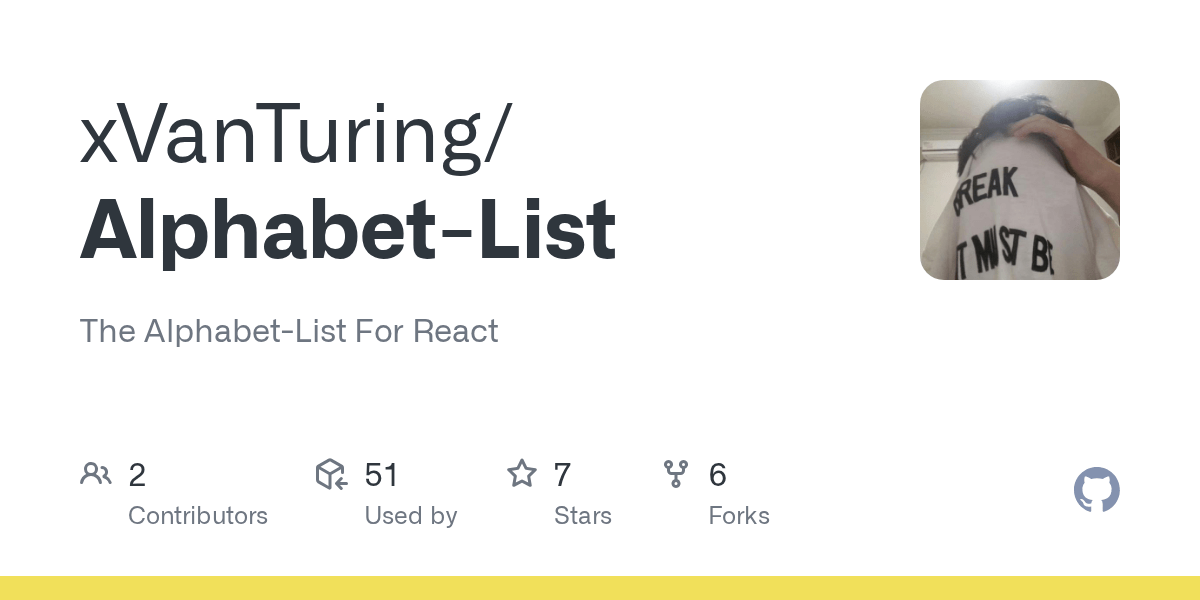Open the GitHub Octocat logo
The width and height of the screenshot is (1200, 600).
(x=1097, y=490)
